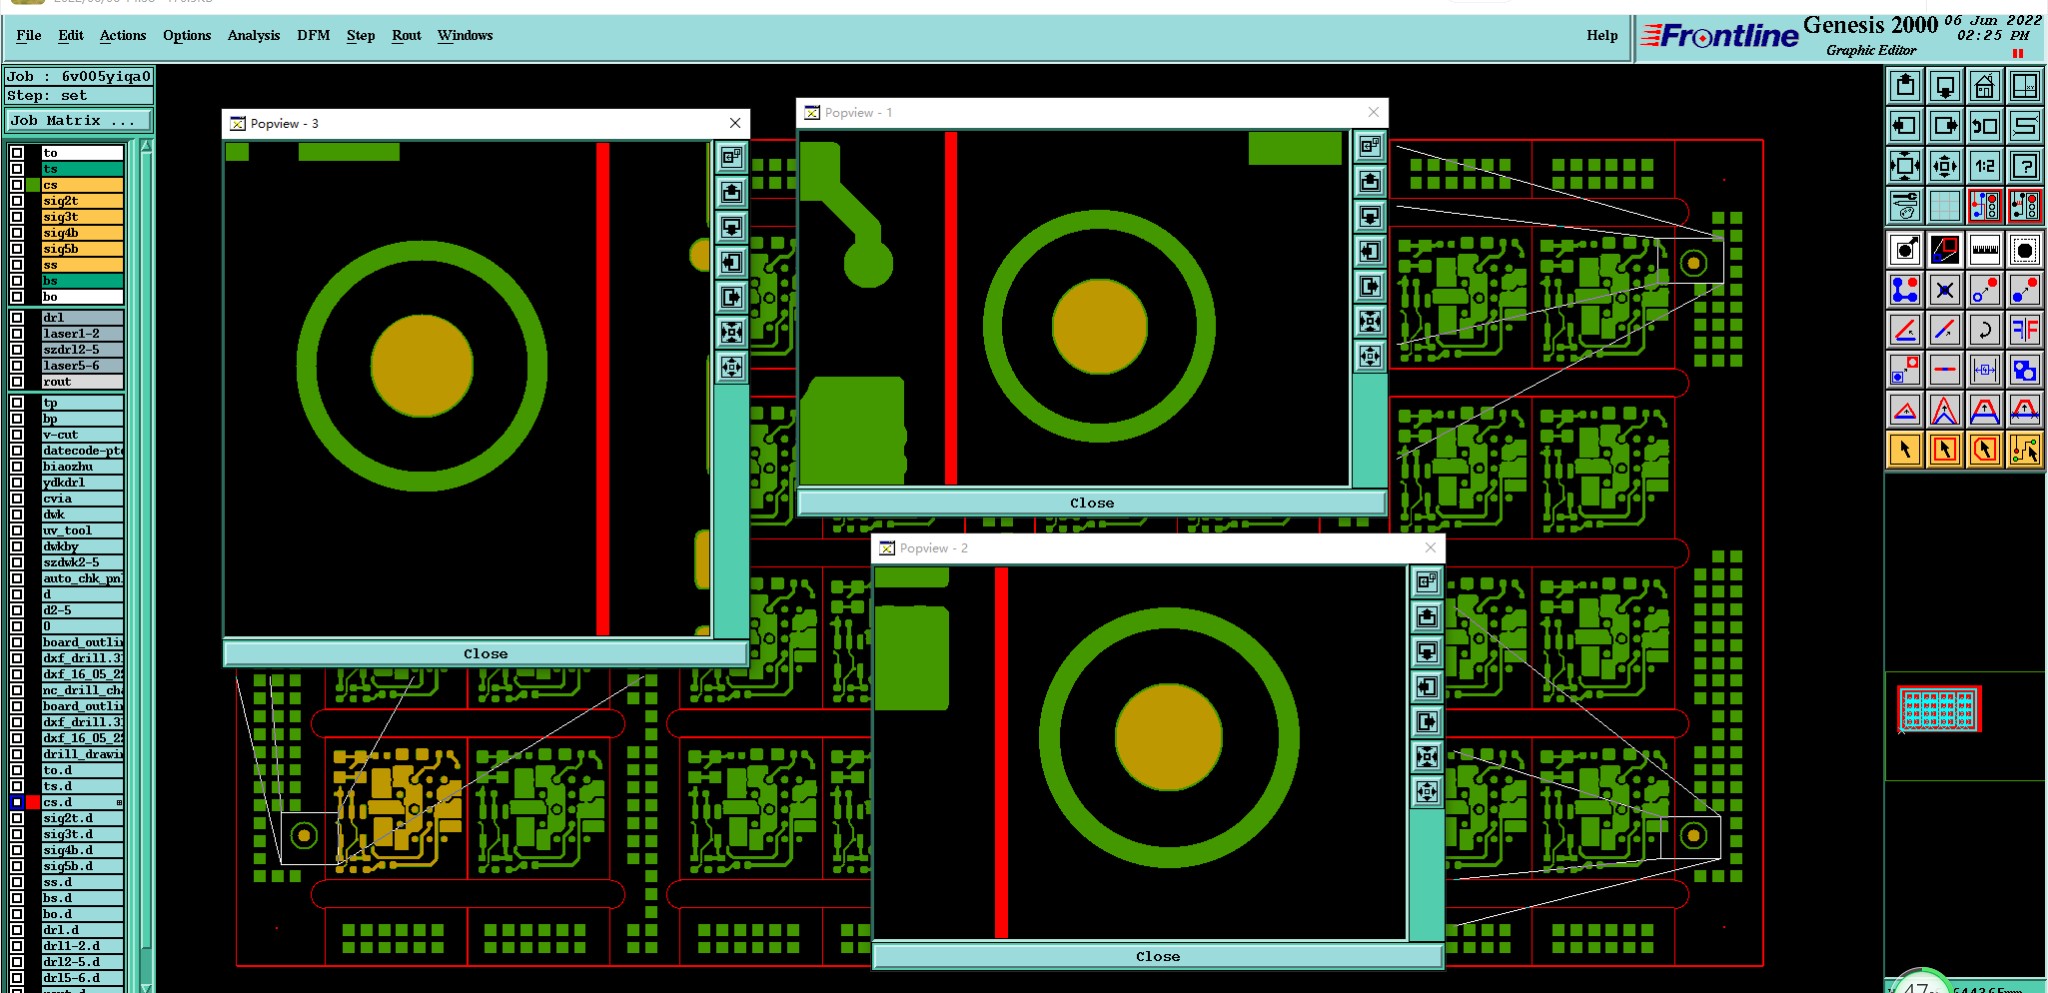Click the pan right view icon
This screenshot has width=2048, height=993.
1945,127
